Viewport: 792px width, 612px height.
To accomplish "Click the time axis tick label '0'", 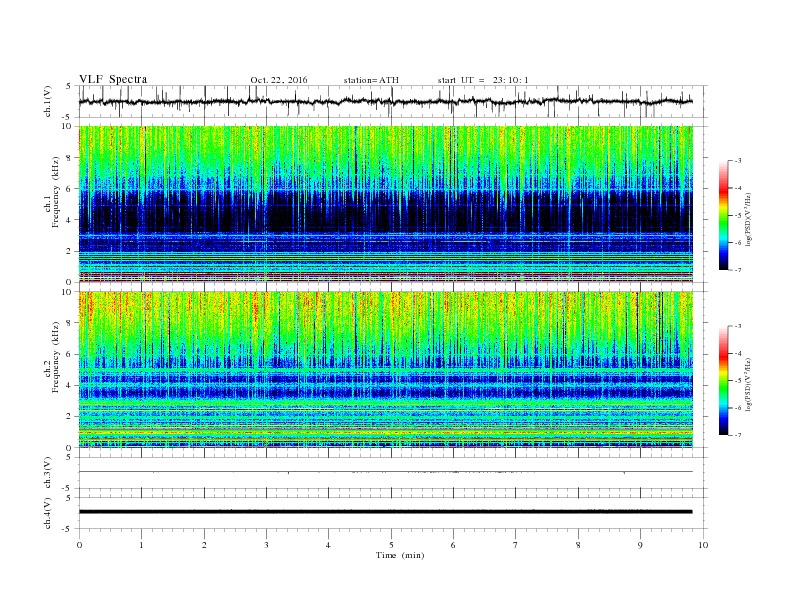I will [x=79, y=545].
